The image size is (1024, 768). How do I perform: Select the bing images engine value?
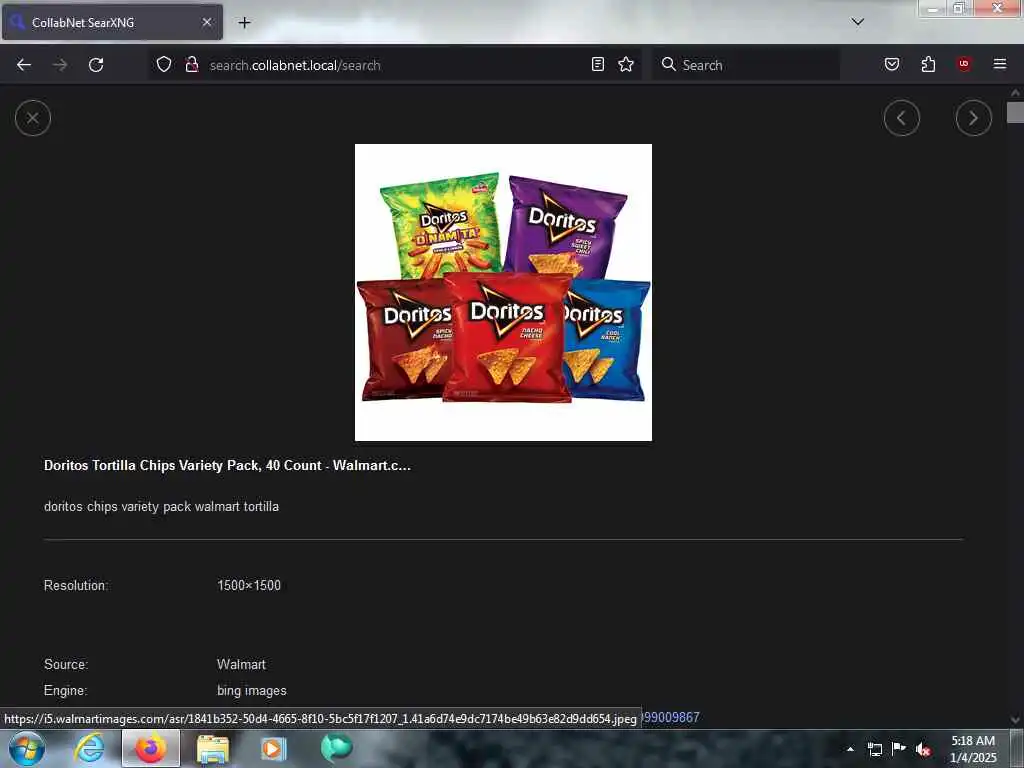251,691
